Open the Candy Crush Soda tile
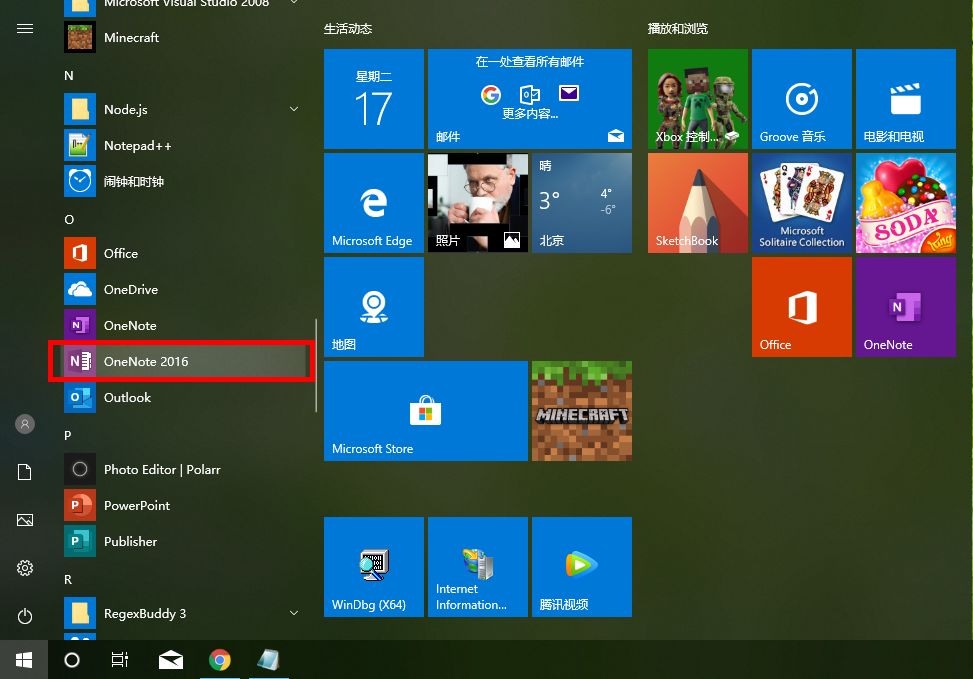The height and width of the screenshot is (679, 973). pyautogui.click(x=906, y=203)
